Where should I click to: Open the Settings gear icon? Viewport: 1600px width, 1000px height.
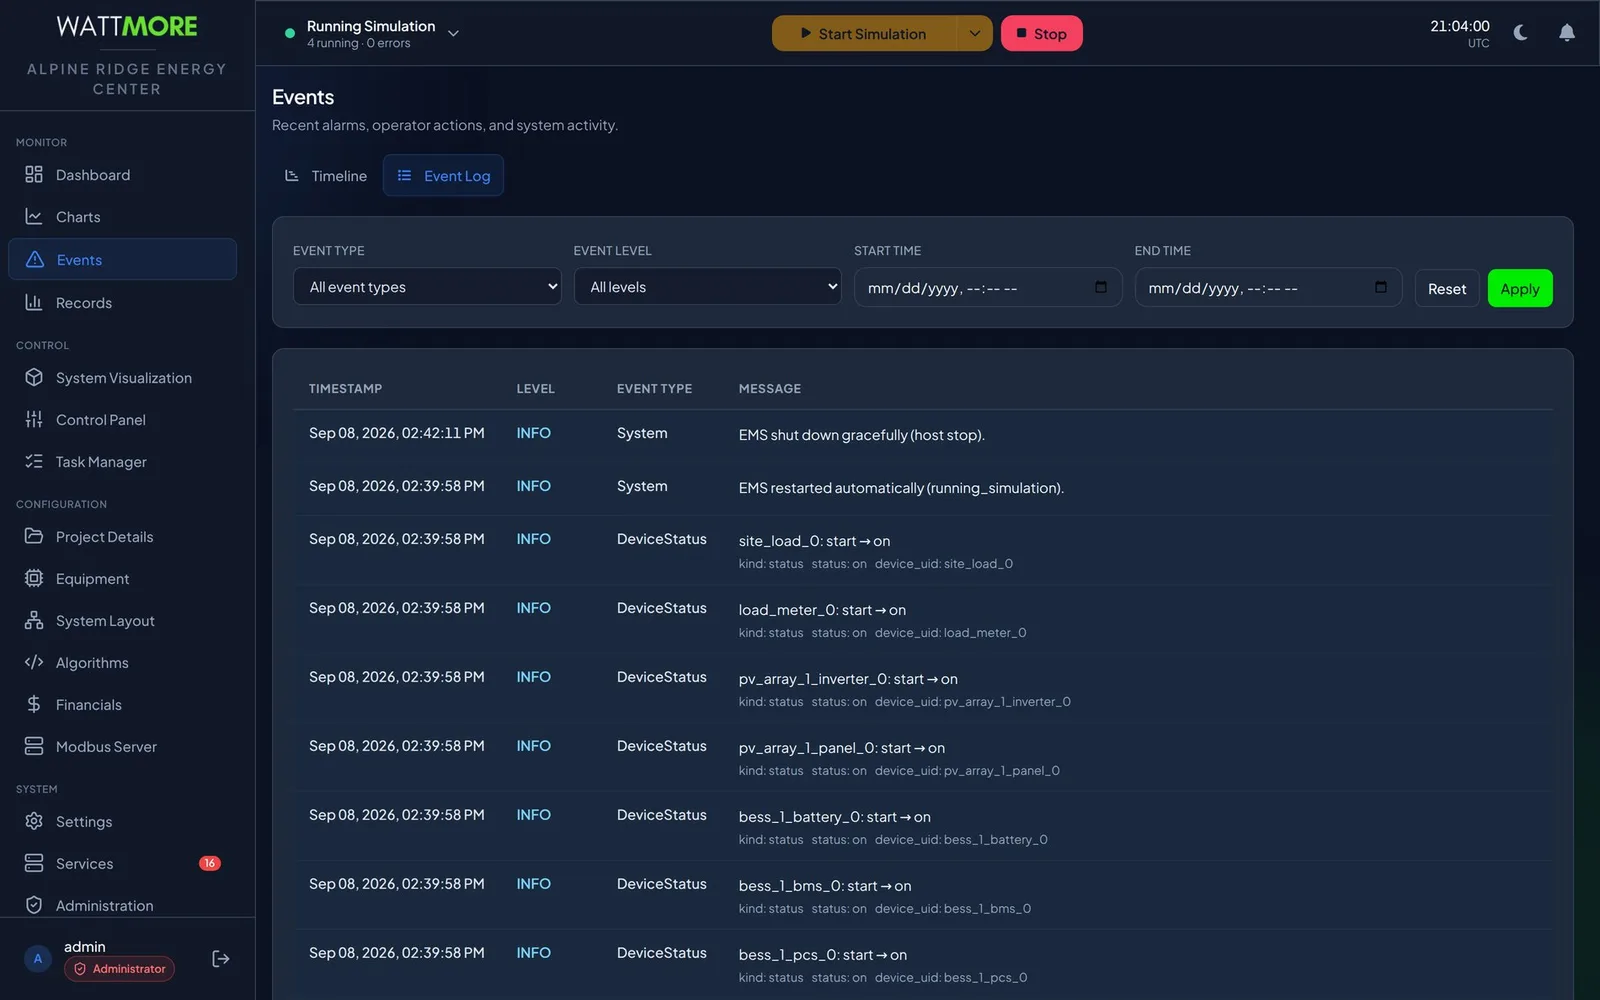[34, 822]
